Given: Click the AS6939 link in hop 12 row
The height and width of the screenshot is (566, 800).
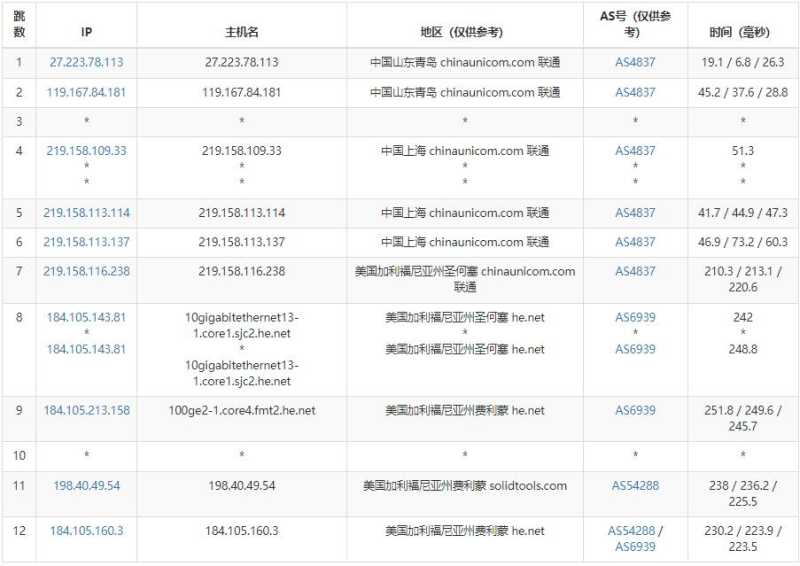Looking at the screenshot, I should [x=635, y=547].
